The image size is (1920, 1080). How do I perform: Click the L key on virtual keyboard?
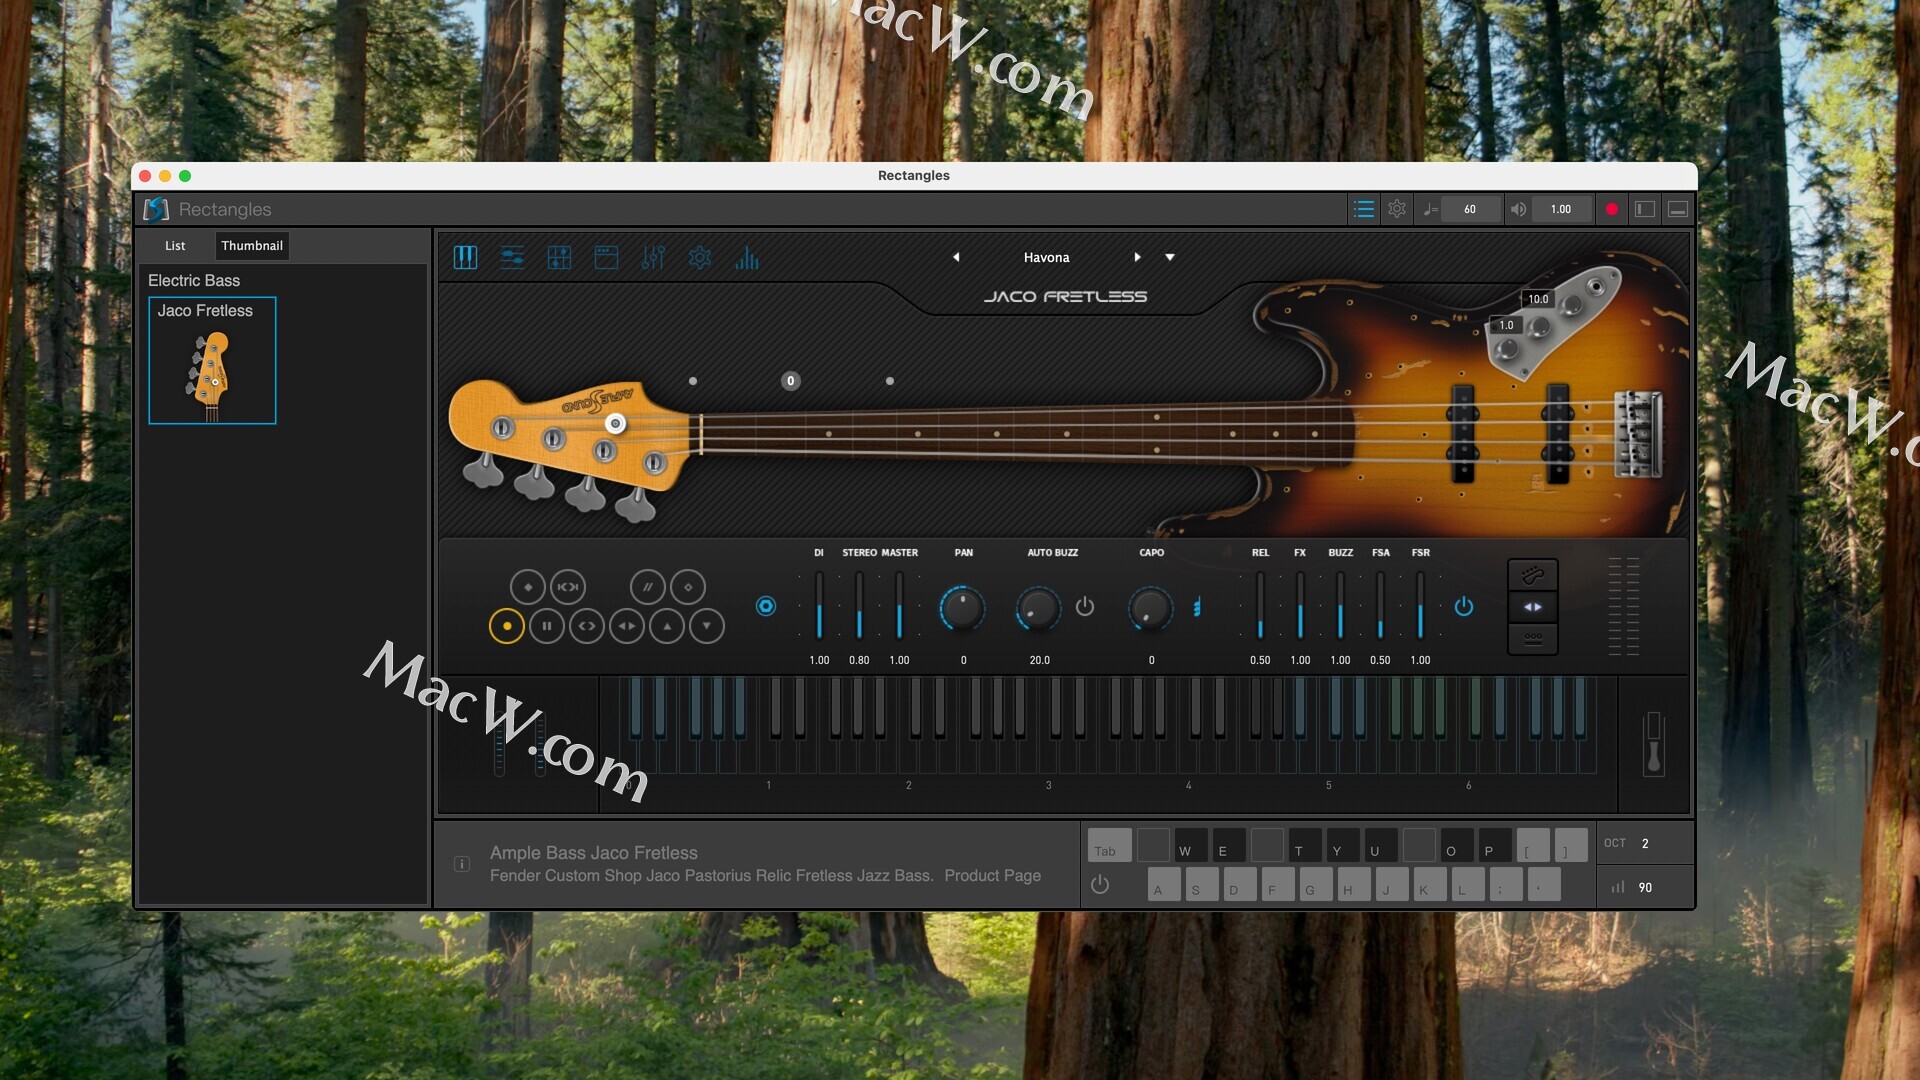tap(1468, 885)
